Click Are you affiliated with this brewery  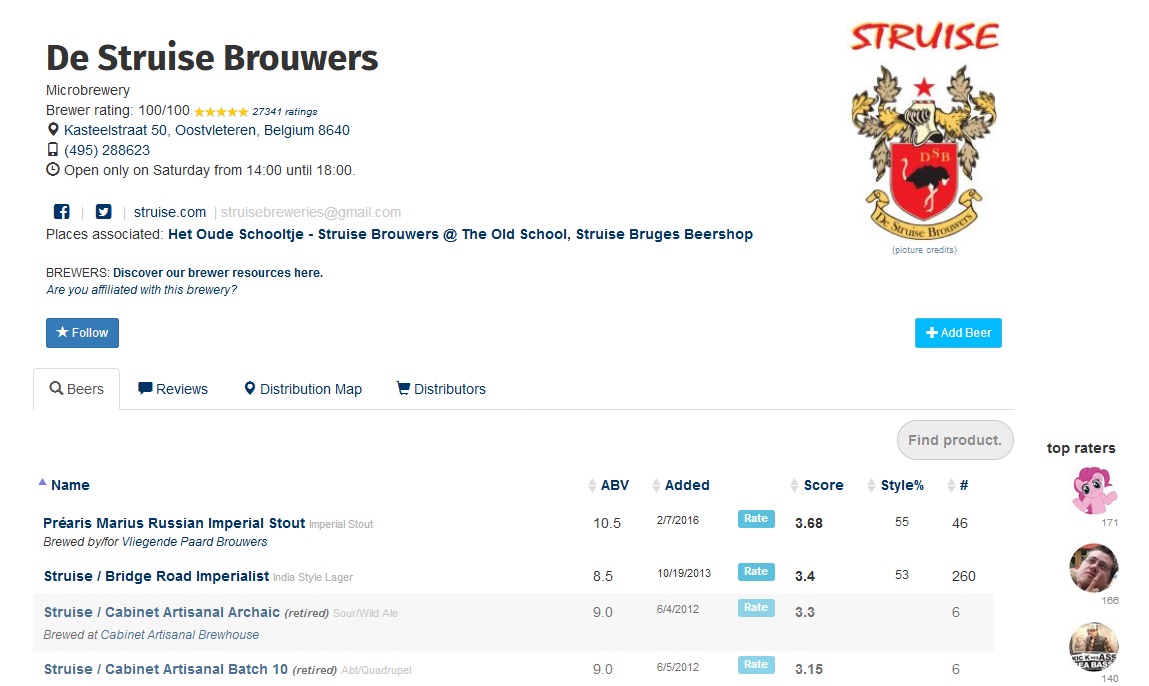(141, 289)
